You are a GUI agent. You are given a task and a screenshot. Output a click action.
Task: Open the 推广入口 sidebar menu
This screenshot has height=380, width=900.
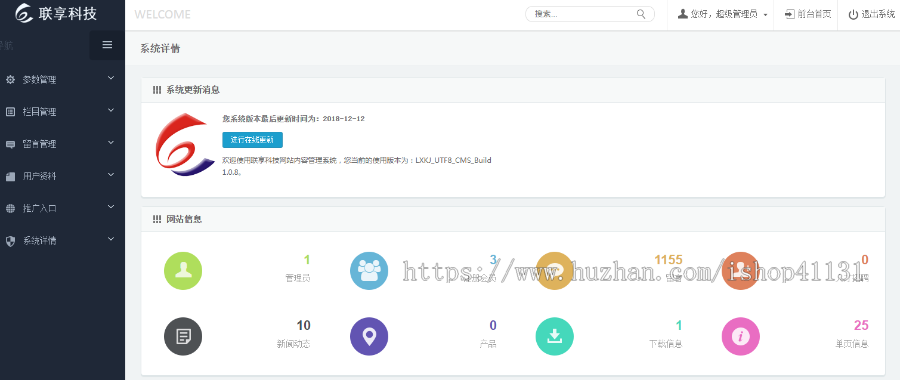pyautogui.click(x=62, y=208)
